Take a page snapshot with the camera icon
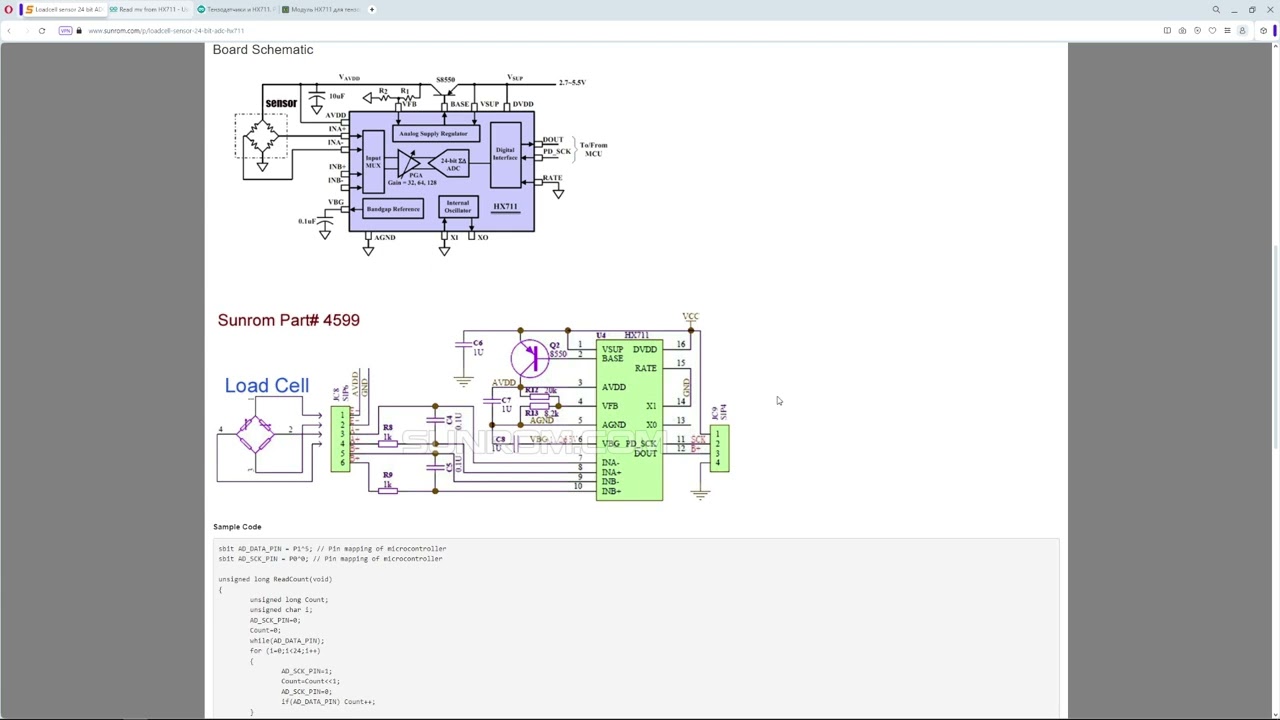Screen dimensions: 1280x720 tap(1182, 31)
